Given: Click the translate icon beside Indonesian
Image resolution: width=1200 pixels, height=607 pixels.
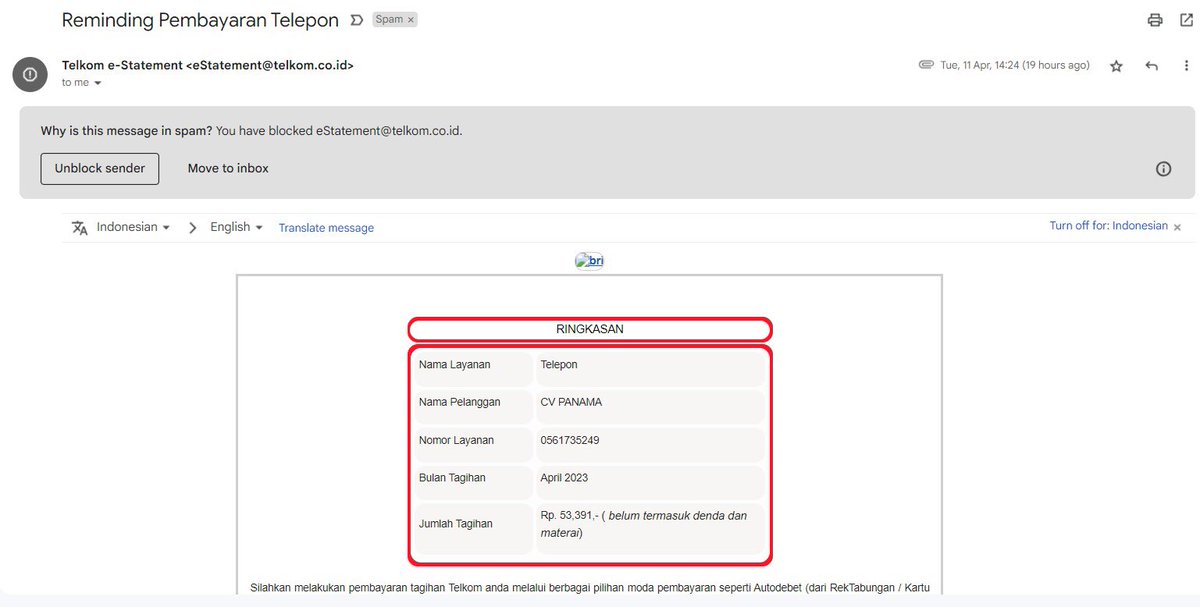Looking at the screenshot, I should pyautogui.click(x=80, y=227).
